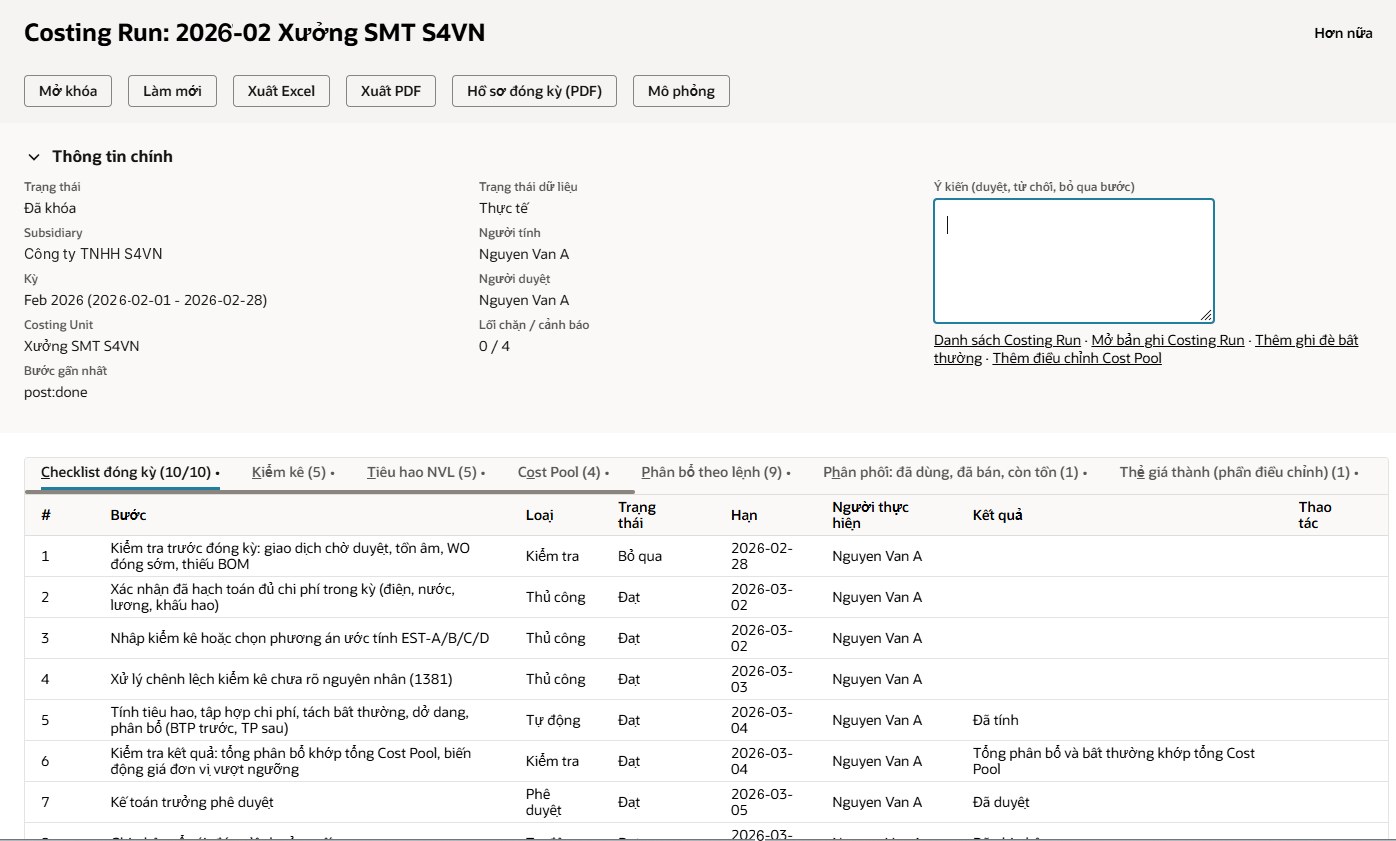Screen dimensions: 1396x841
Task: Open the Phân bổ theo lệnh (9) tab
Action: pos(716,472)
